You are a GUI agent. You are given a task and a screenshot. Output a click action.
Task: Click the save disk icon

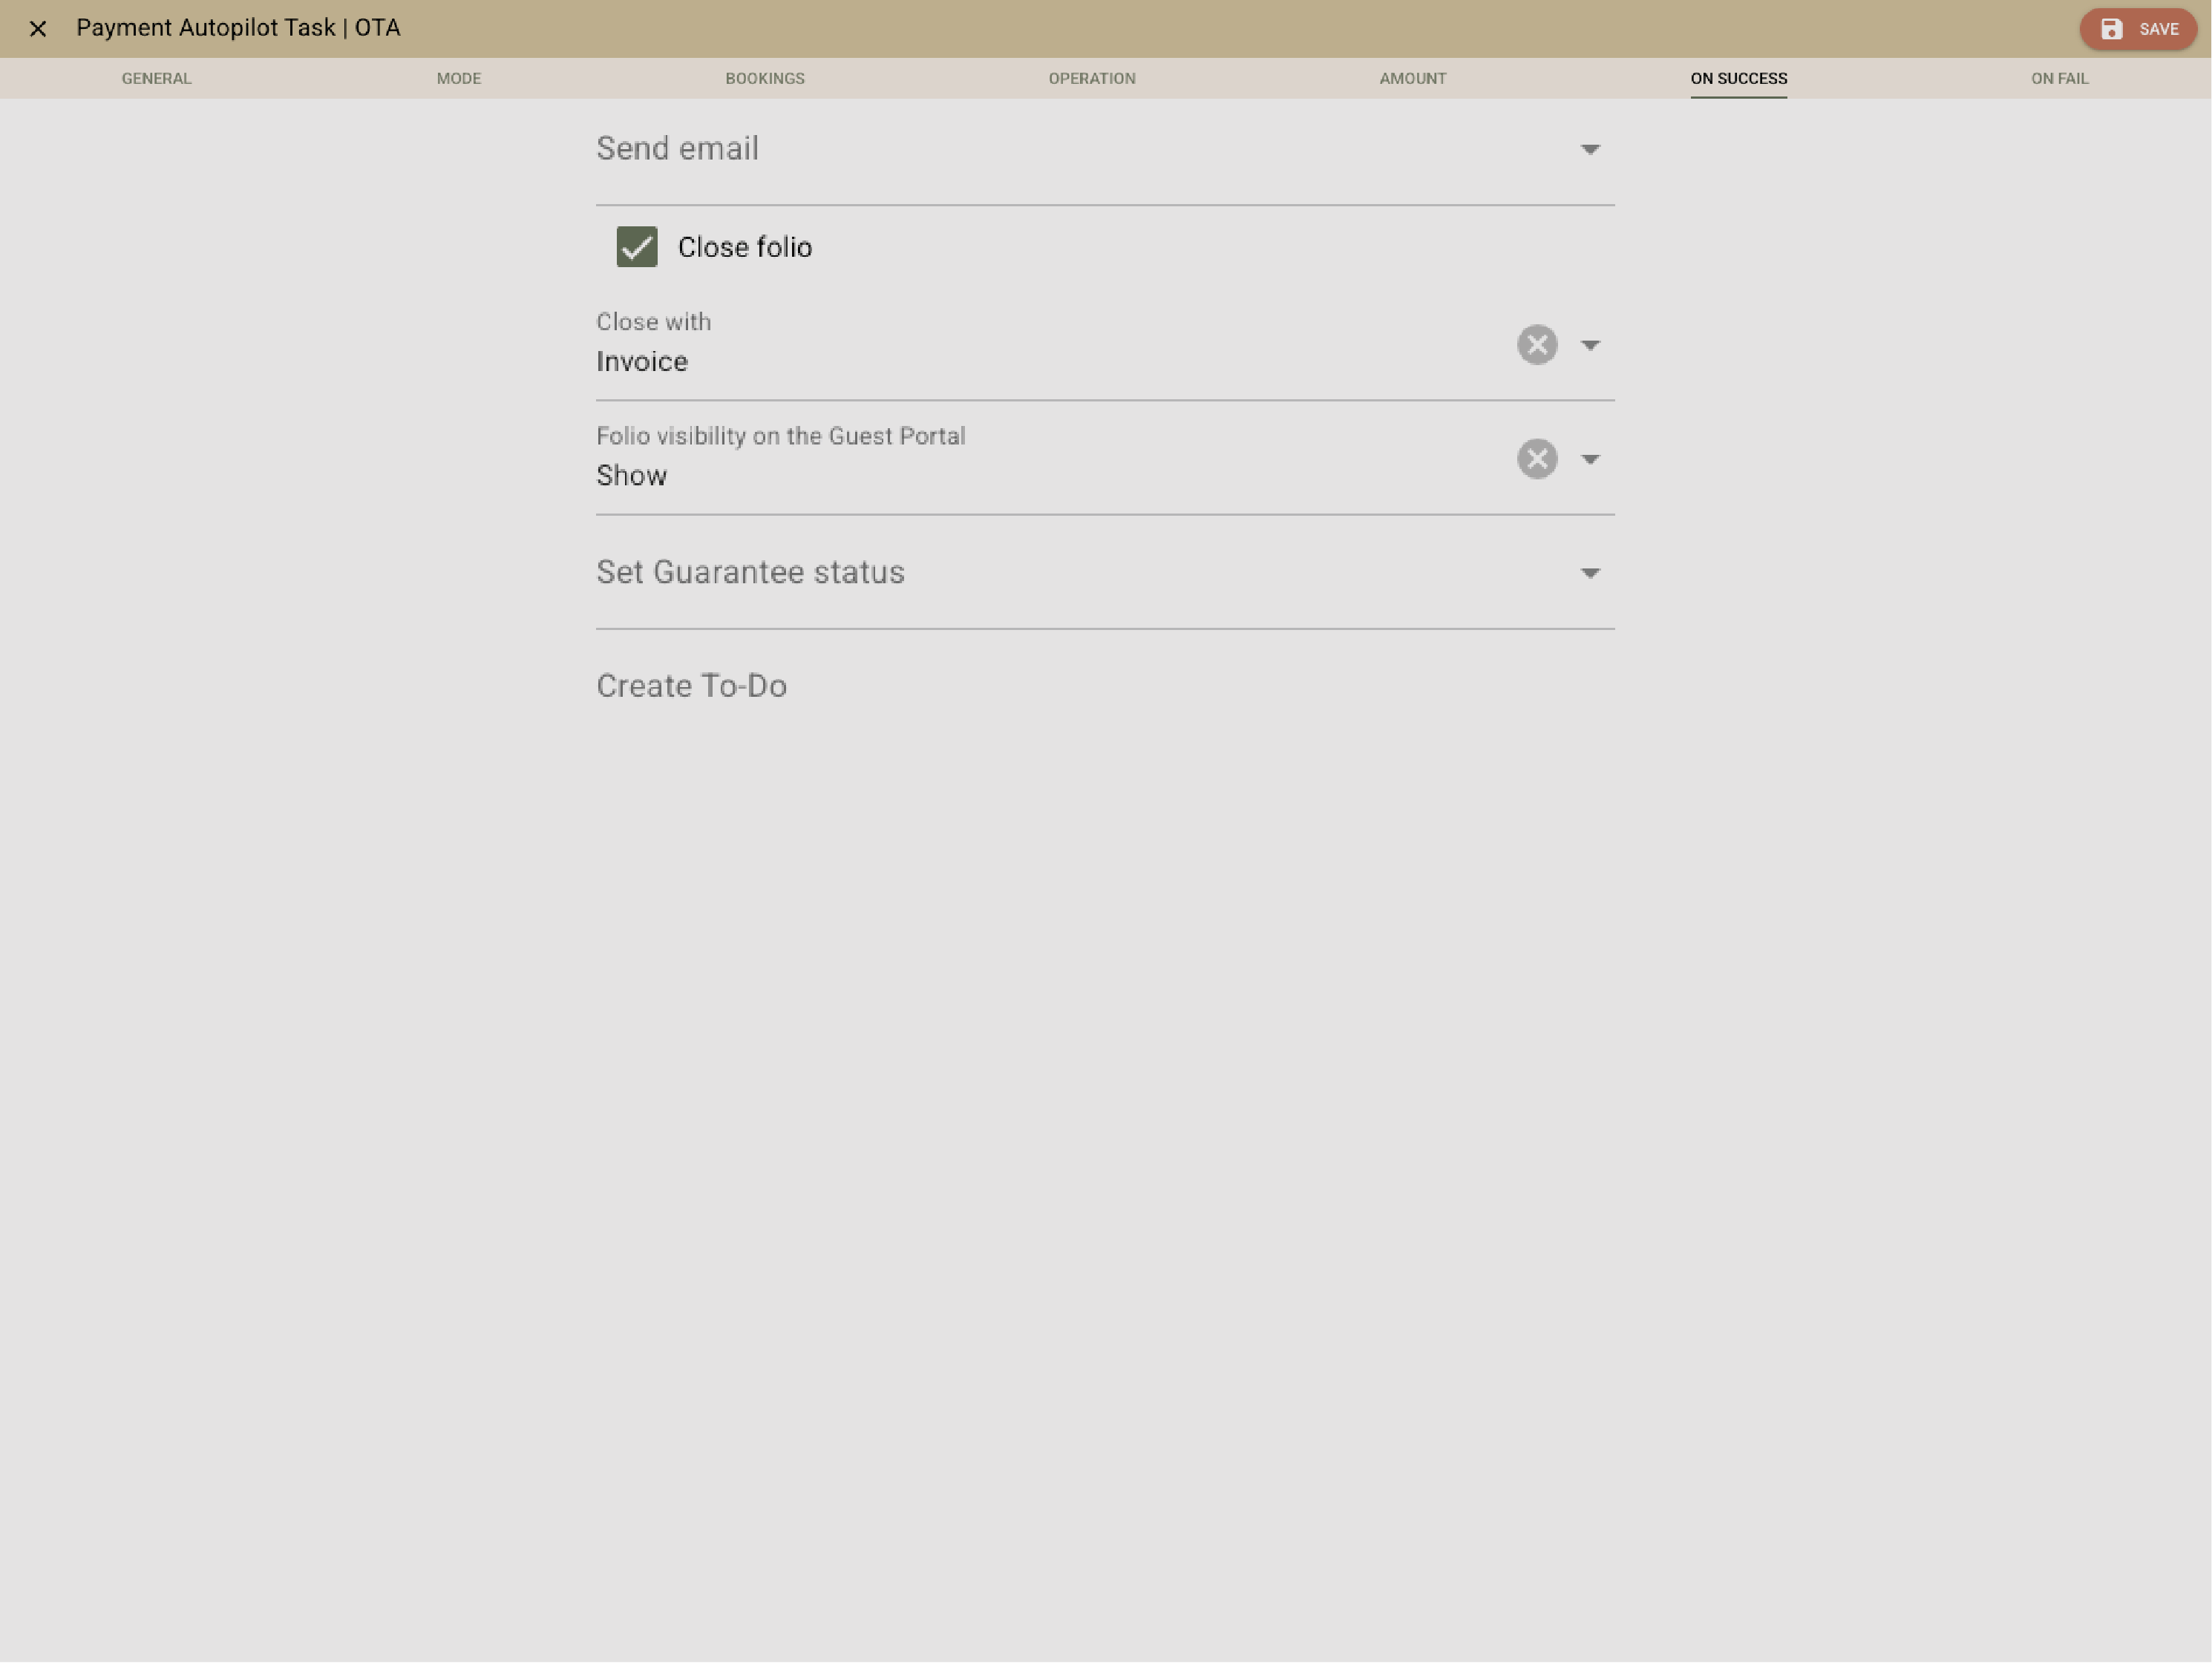(2112, 29)
